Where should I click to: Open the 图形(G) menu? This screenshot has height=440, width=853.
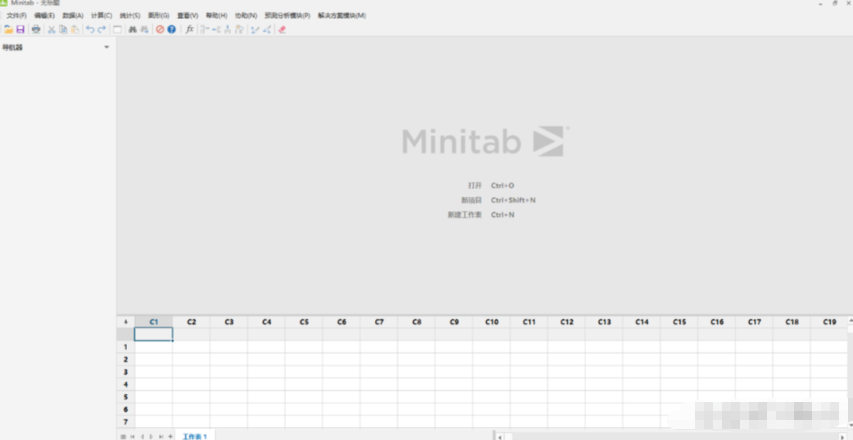tap(159, 16)
